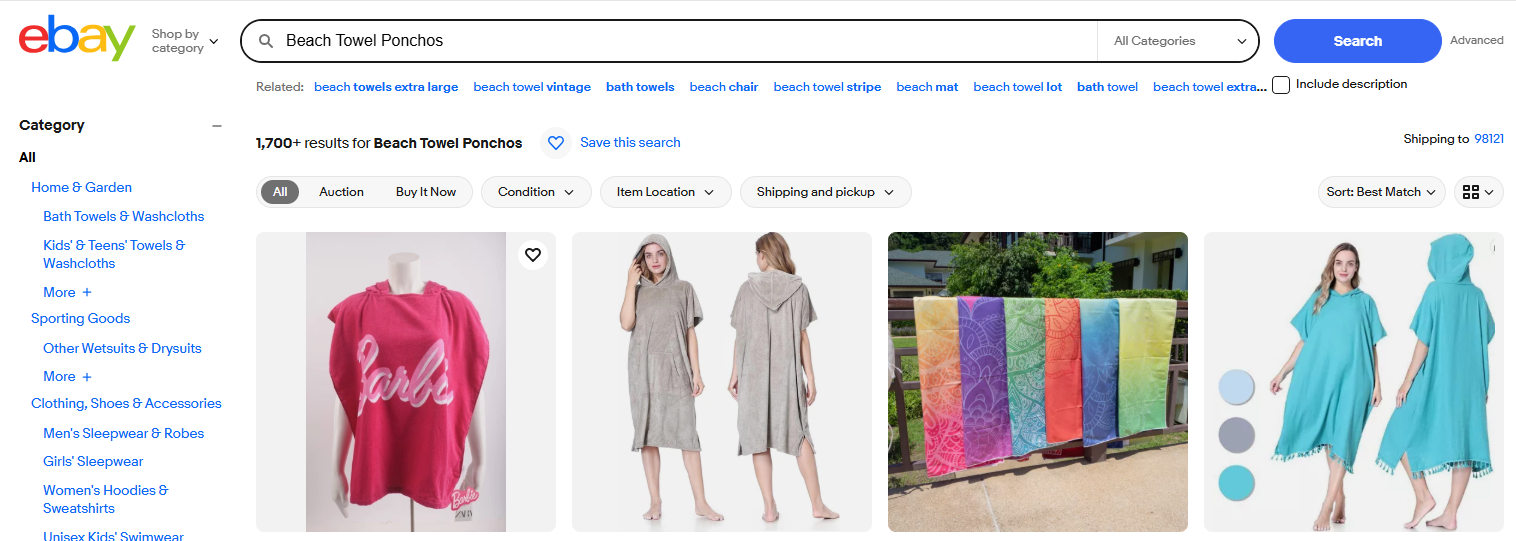The image size is (1516, 541).
Task: Expand More under Home & Garden
Action: 67,292
